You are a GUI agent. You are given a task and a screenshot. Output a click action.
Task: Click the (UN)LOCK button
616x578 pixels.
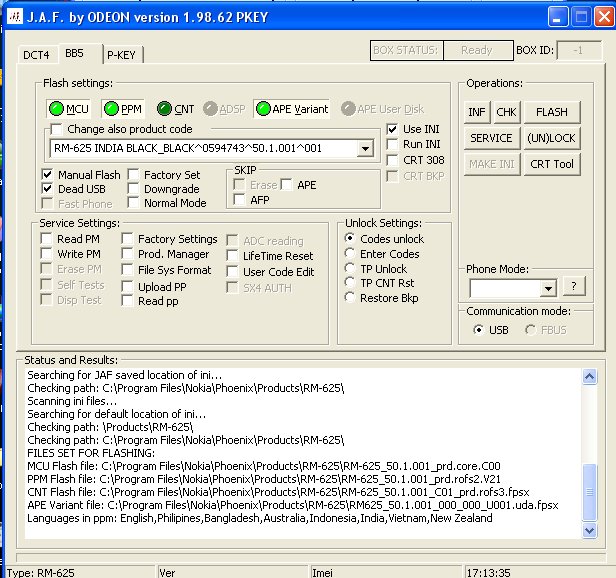tap(552, 138)
